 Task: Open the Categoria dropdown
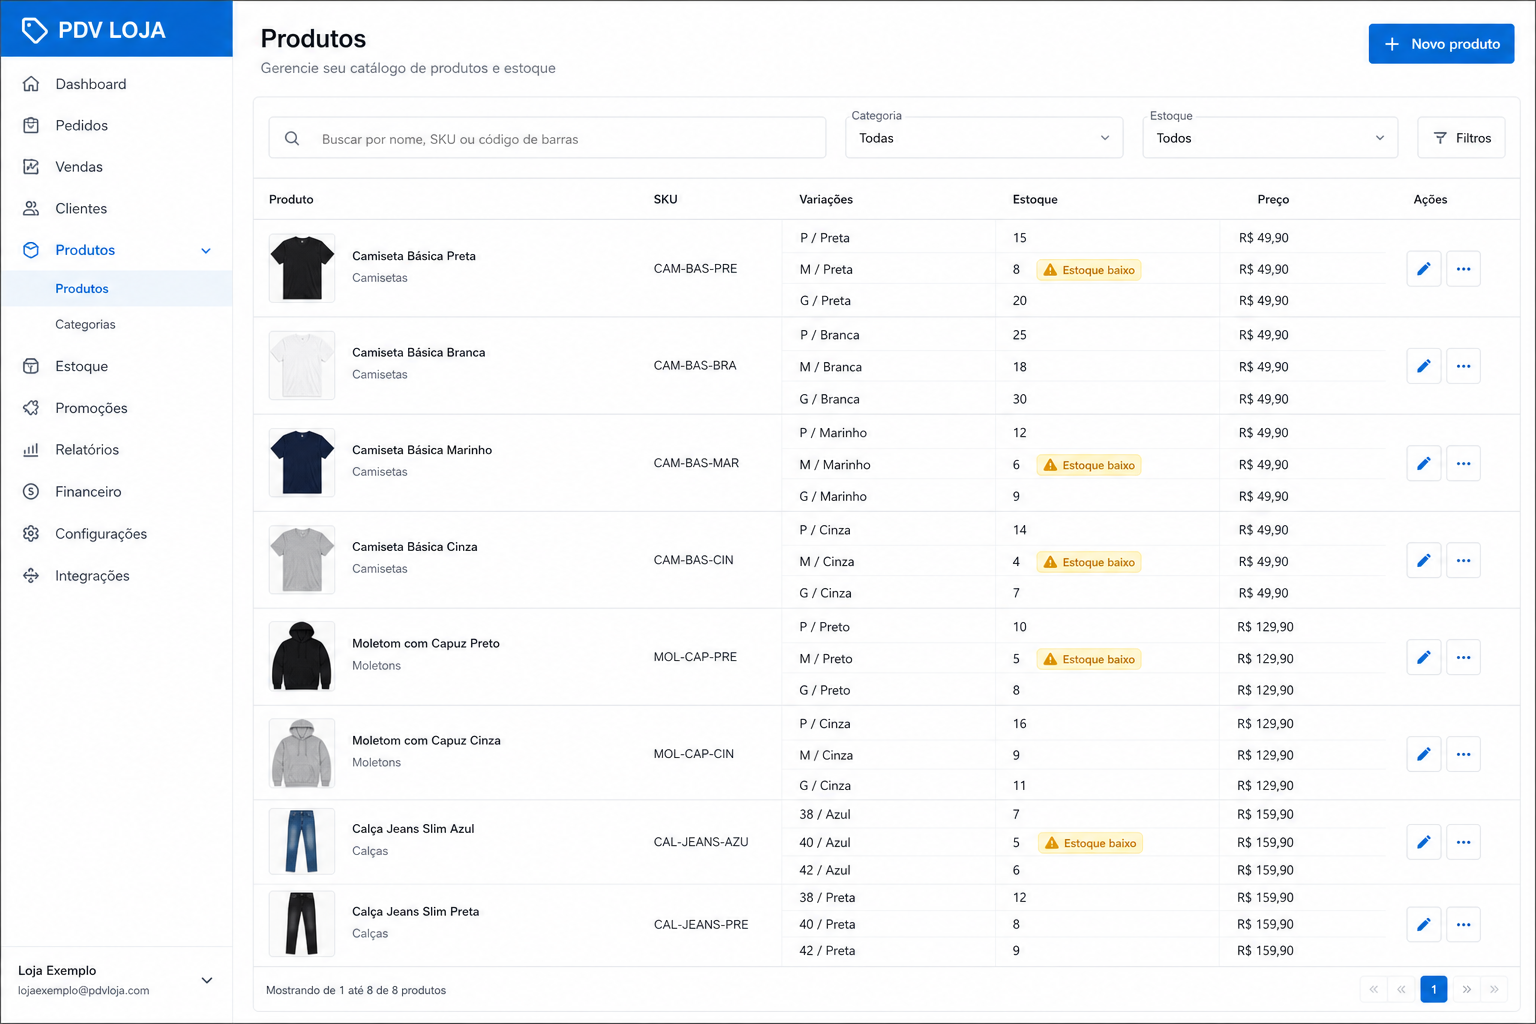click(984, 138)
